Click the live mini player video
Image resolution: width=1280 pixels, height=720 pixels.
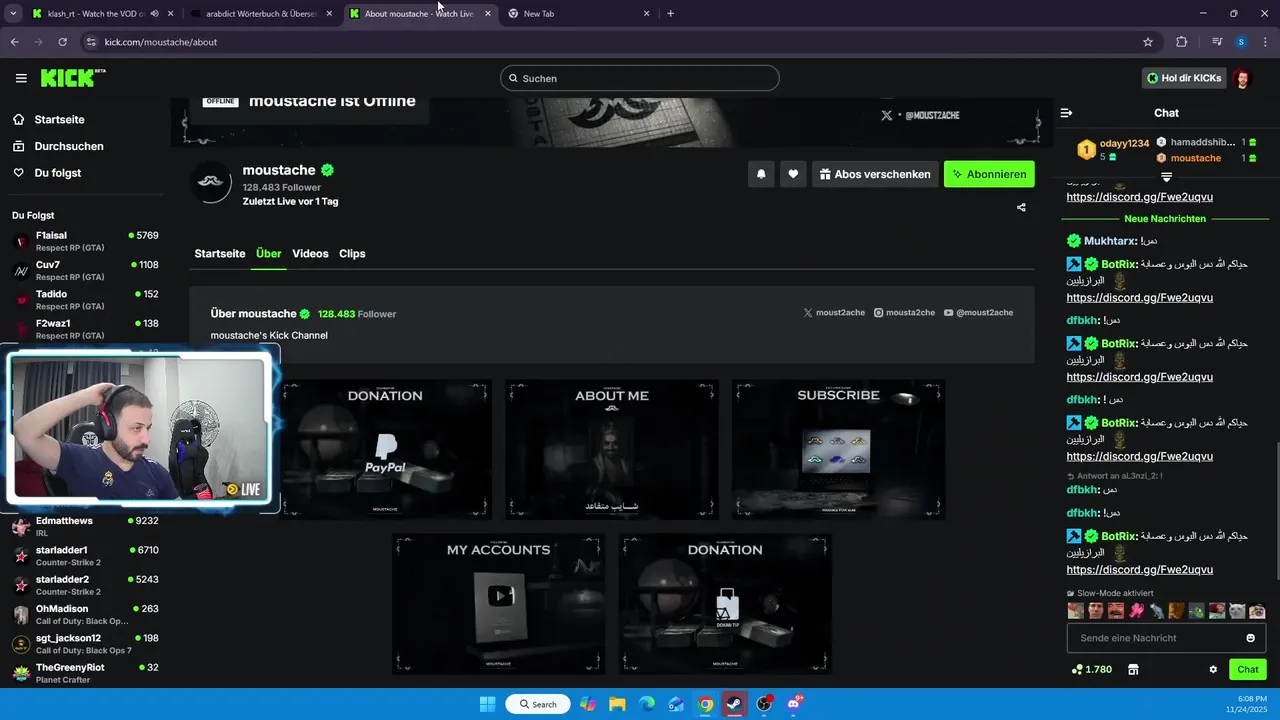139,427
